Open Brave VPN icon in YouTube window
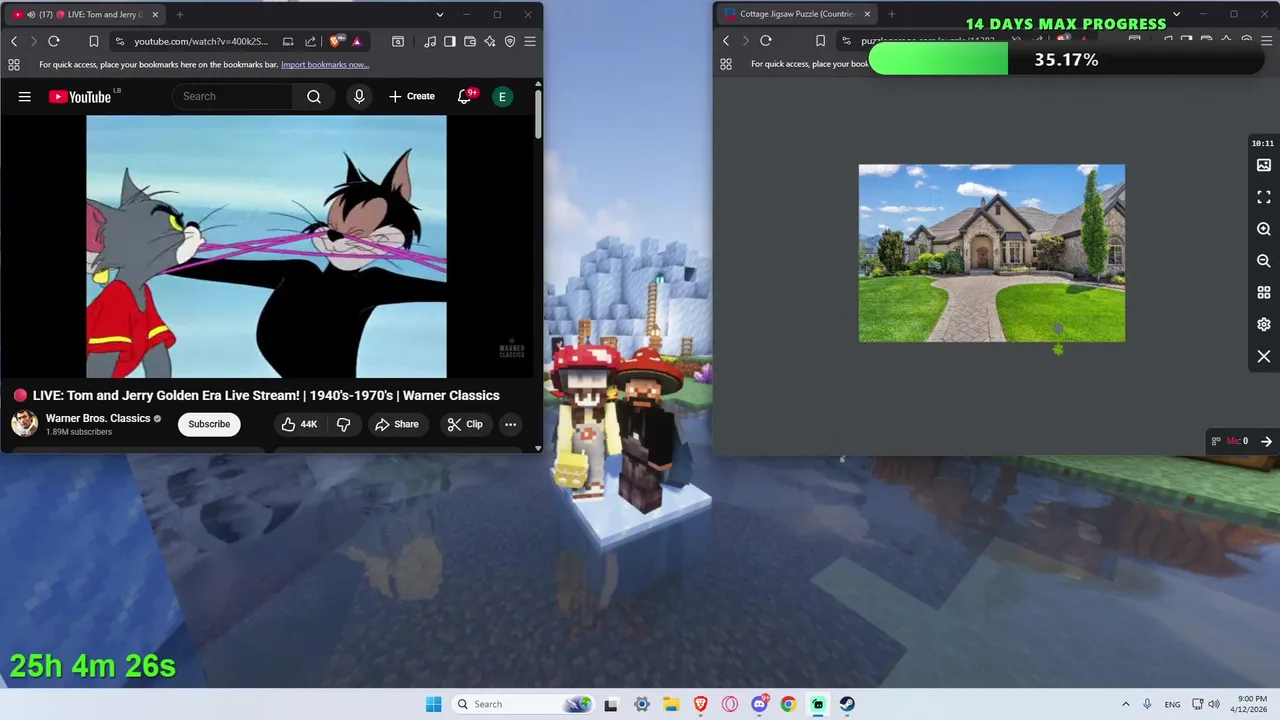The height and width of the screenshot is (720, 1280). pyautogui.click(x=510, y=41)
